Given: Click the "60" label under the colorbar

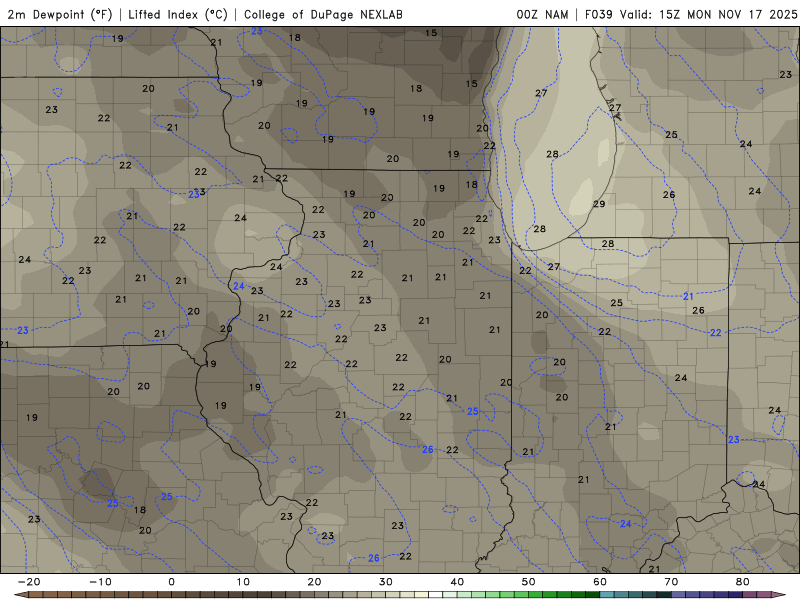Looking at the screenshot, I should (600, 582).
